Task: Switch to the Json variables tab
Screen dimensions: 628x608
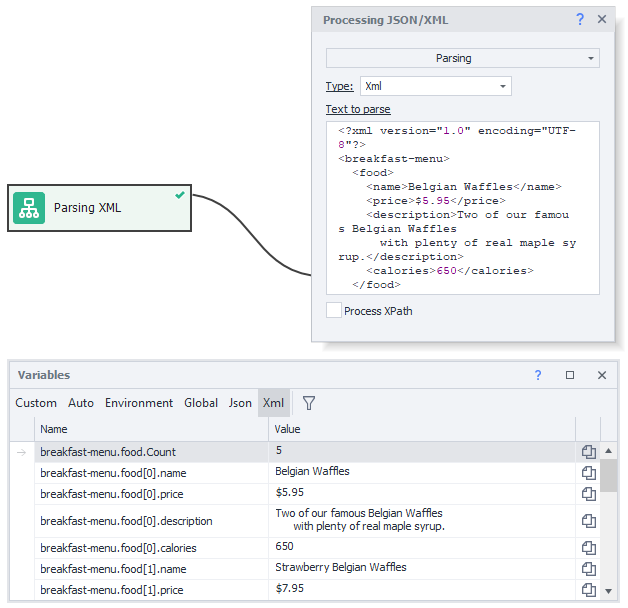Action: coord(240,403)
